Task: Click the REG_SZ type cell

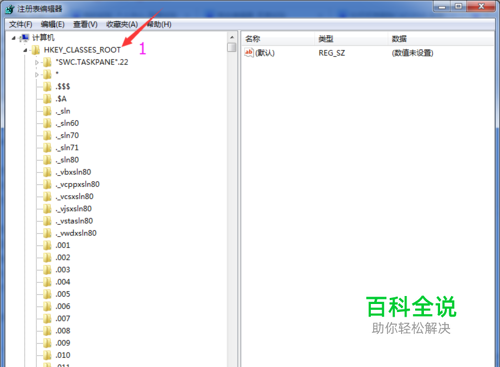Action: (332, 53)
